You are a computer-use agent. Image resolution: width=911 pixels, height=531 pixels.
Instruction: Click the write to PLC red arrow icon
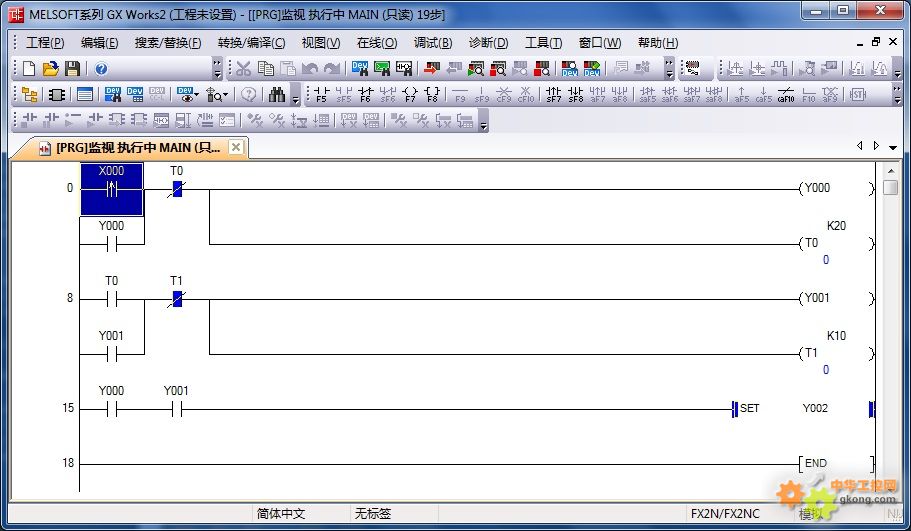pos(432,69)
